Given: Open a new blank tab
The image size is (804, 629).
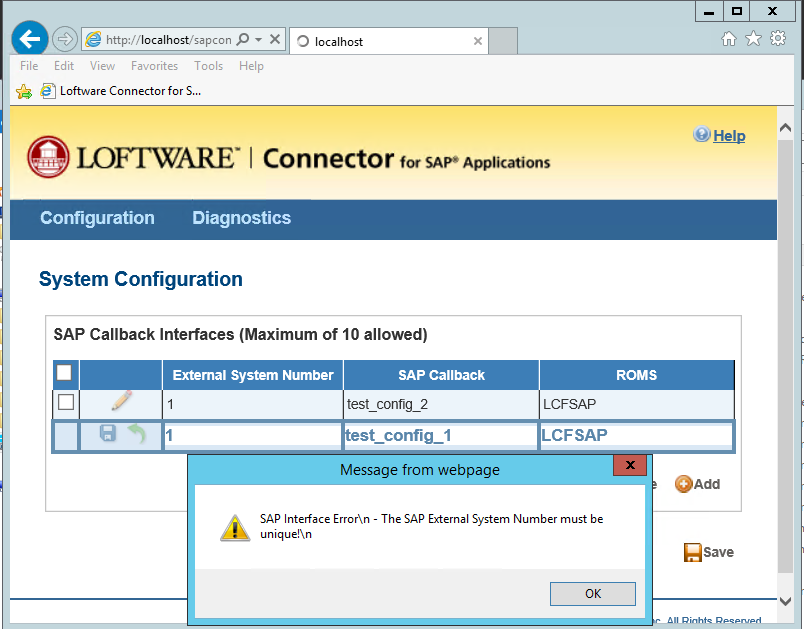Looking at the screenshot, I should point(502,41).
